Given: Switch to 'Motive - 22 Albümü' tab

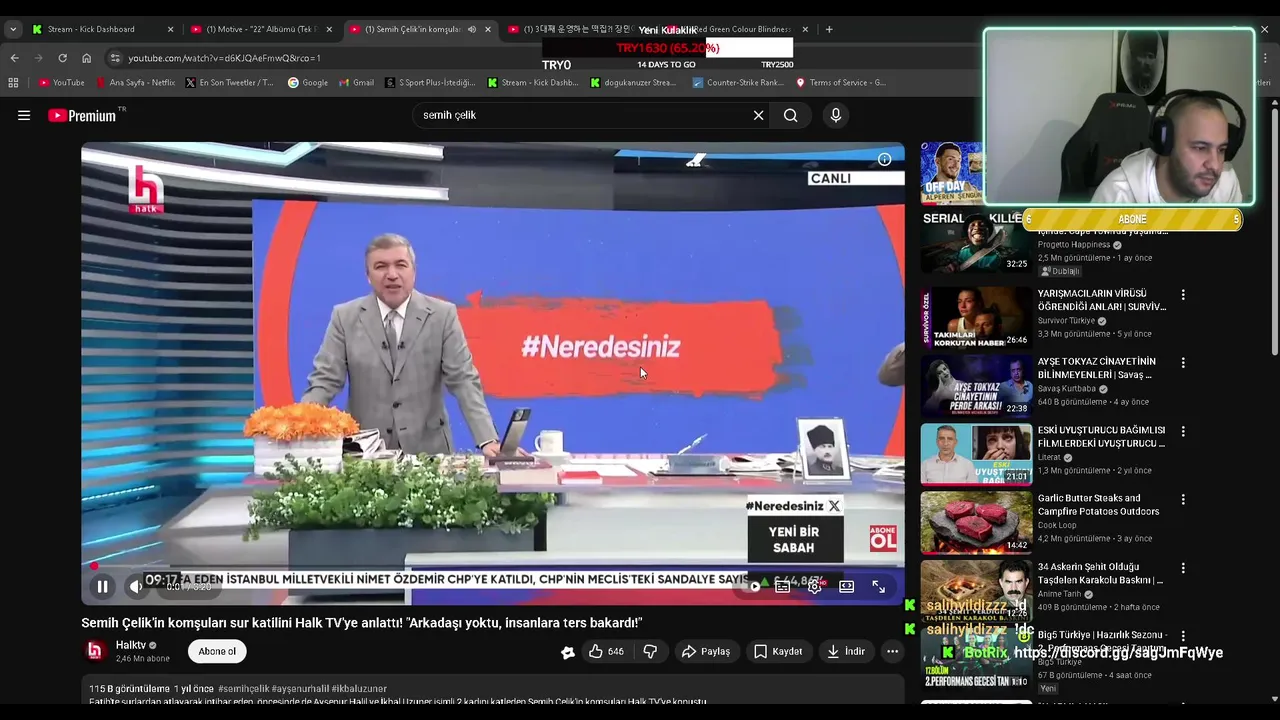Looking at the screenshot, I should coord(261,29).
